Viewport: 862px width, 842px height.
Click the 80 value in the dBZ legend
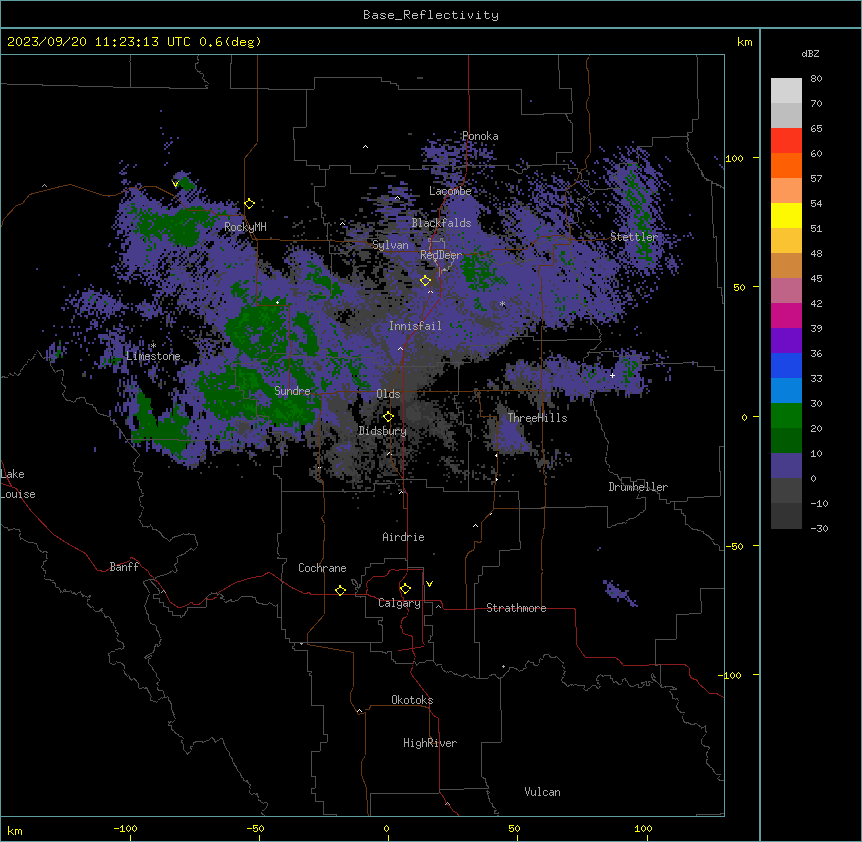(816, 79)
